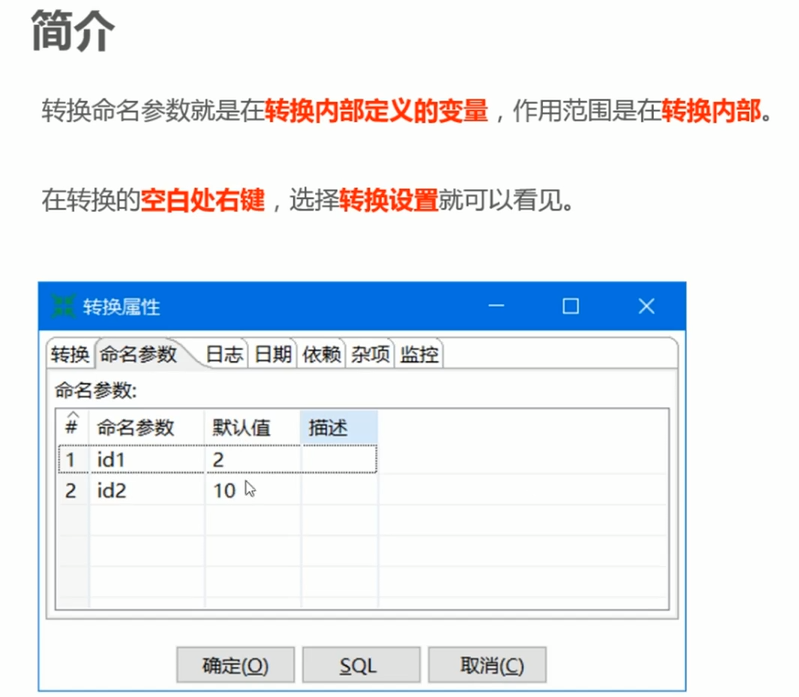Select the id2 parameter cell
The height and width of the screenshot is (697, 799).
[147, 490]
